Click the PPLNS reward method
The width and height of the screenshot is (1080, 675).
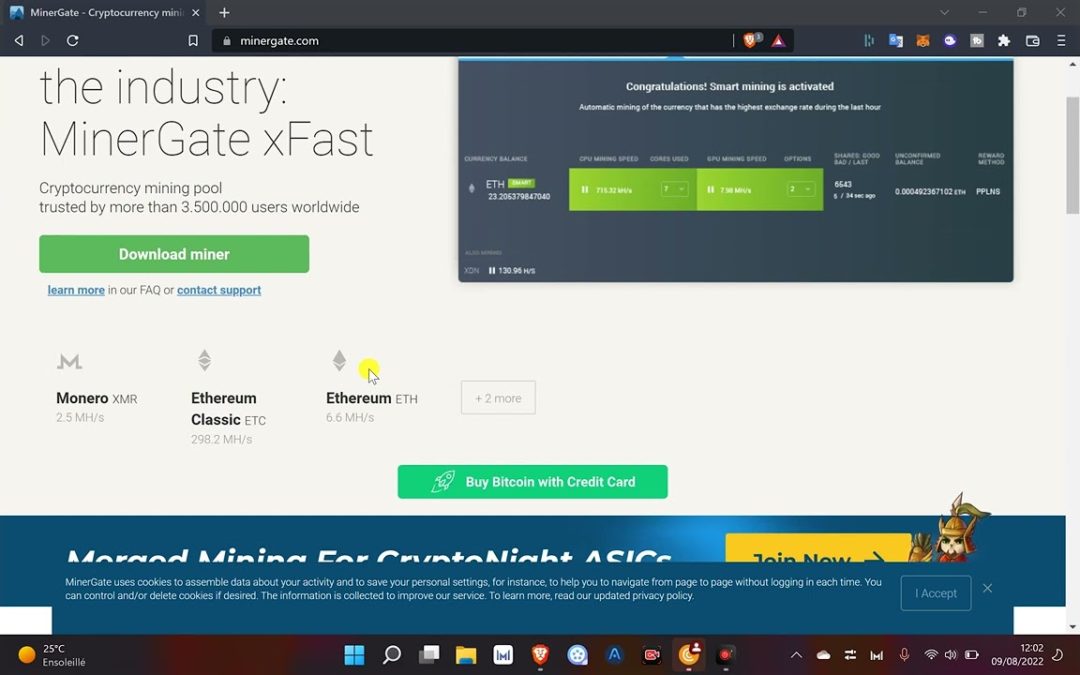pyautogui.click(x=988, y=191)
